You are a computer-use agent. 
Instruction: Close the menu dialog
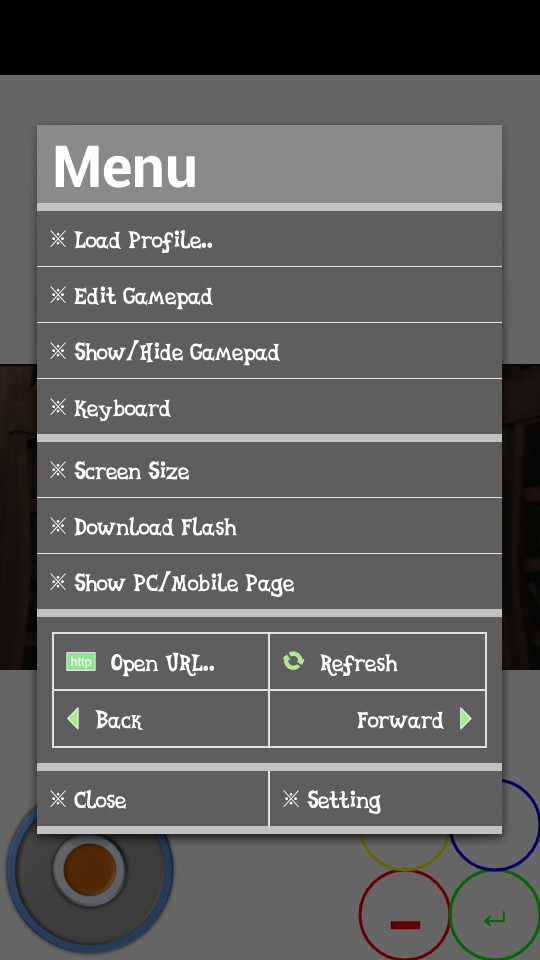pyautogui.click(x=152, y=798)
